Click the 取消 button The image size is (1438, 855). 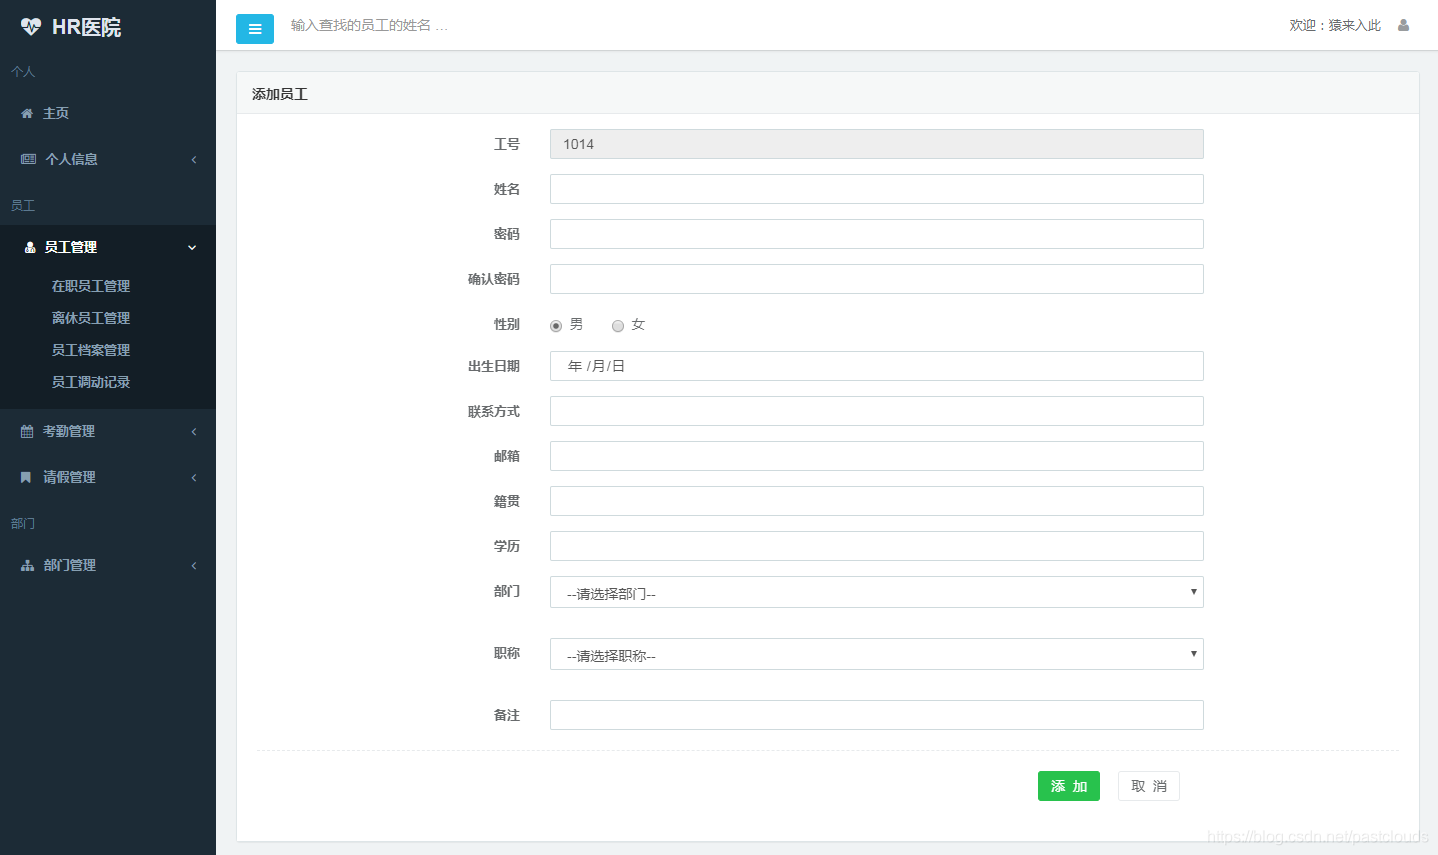[x=1149, y=786]
